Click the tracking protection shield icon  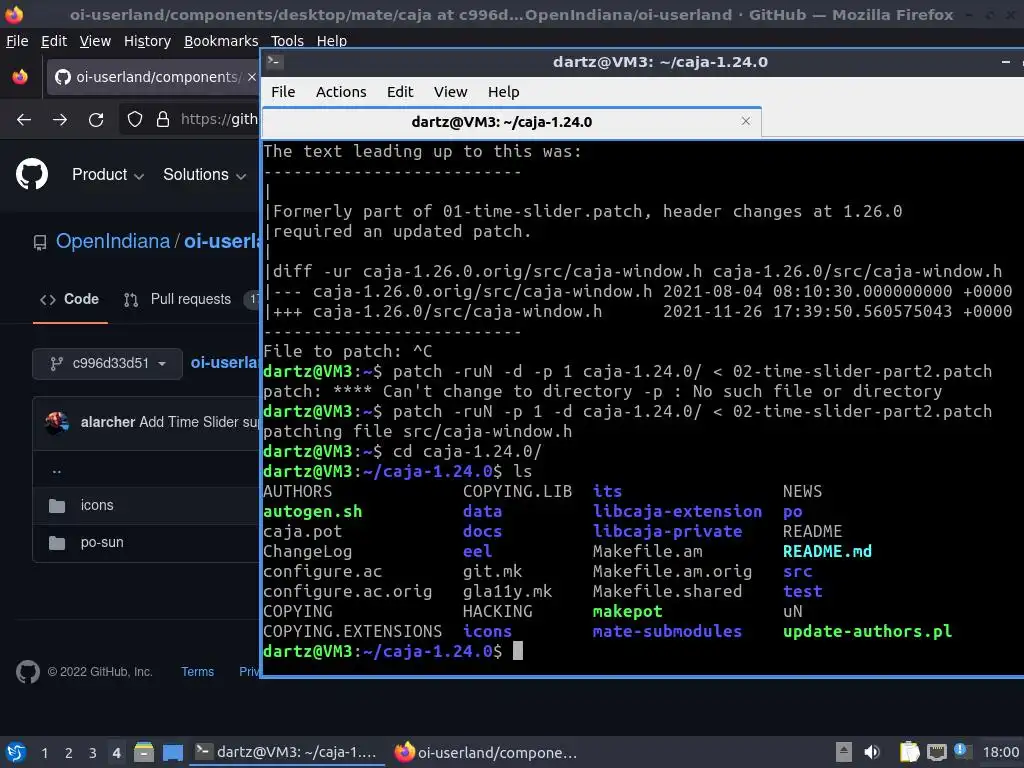(x=135, y=120)
